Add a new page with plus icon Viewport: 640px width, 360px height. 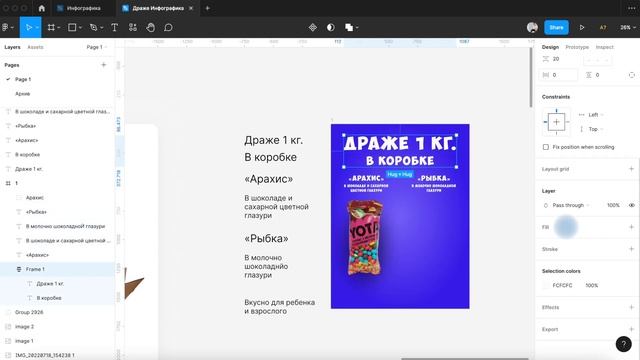[x=104, y=64]
